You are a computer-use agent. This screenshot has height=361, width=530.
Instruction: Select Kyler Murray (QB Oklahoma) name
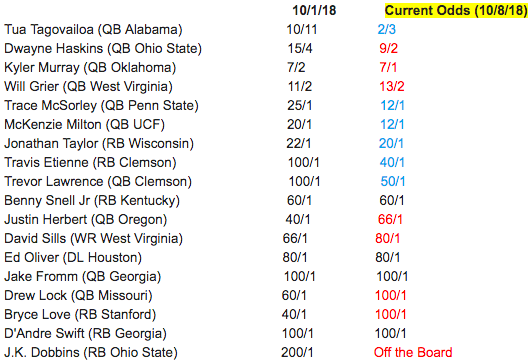point(90,68)
